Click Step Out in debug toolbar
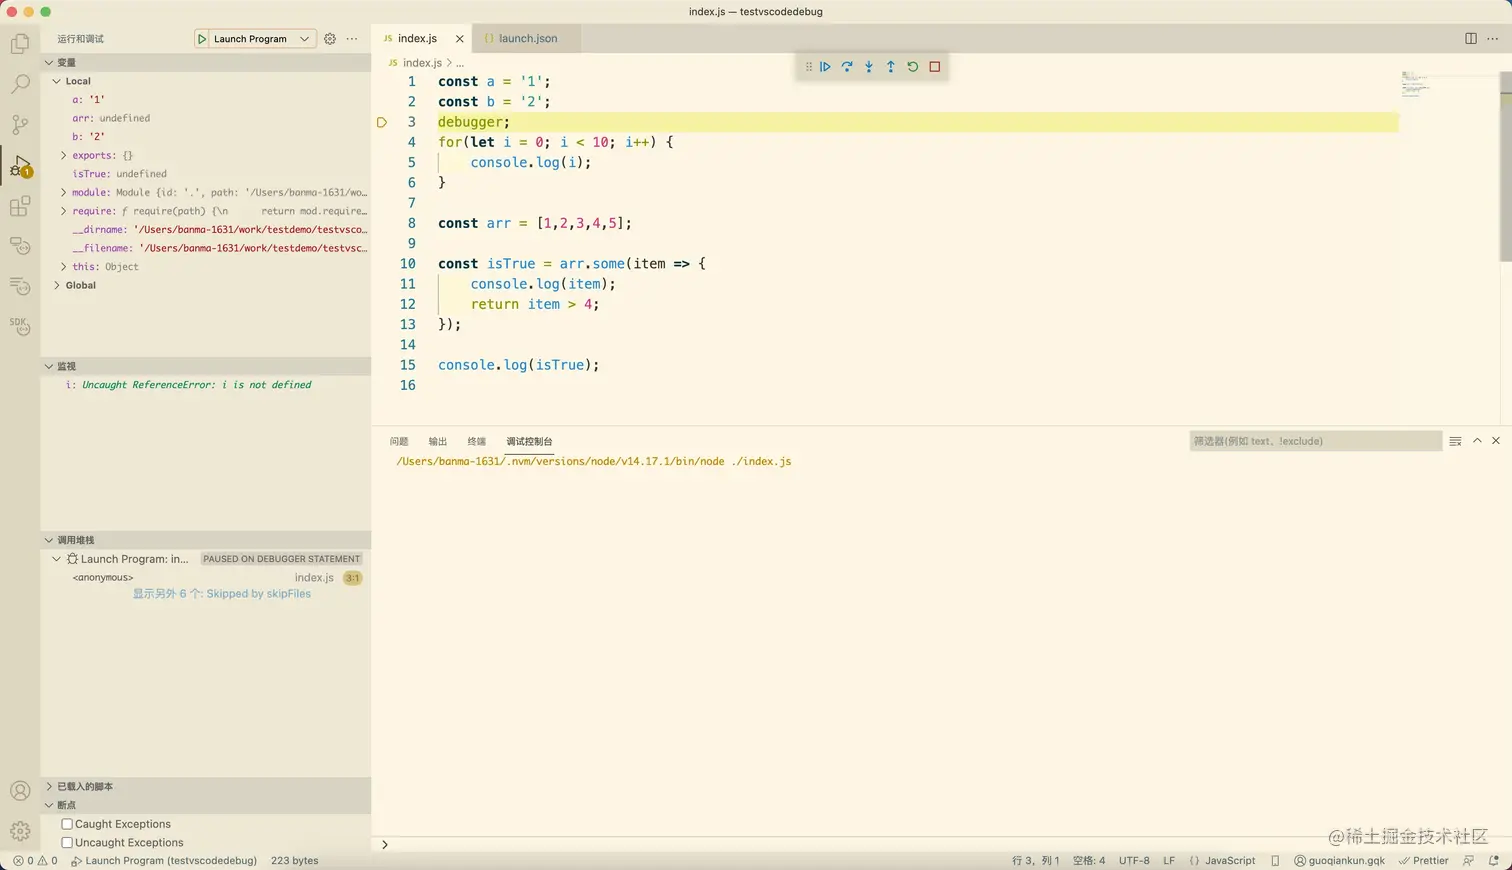 (891, 67)
